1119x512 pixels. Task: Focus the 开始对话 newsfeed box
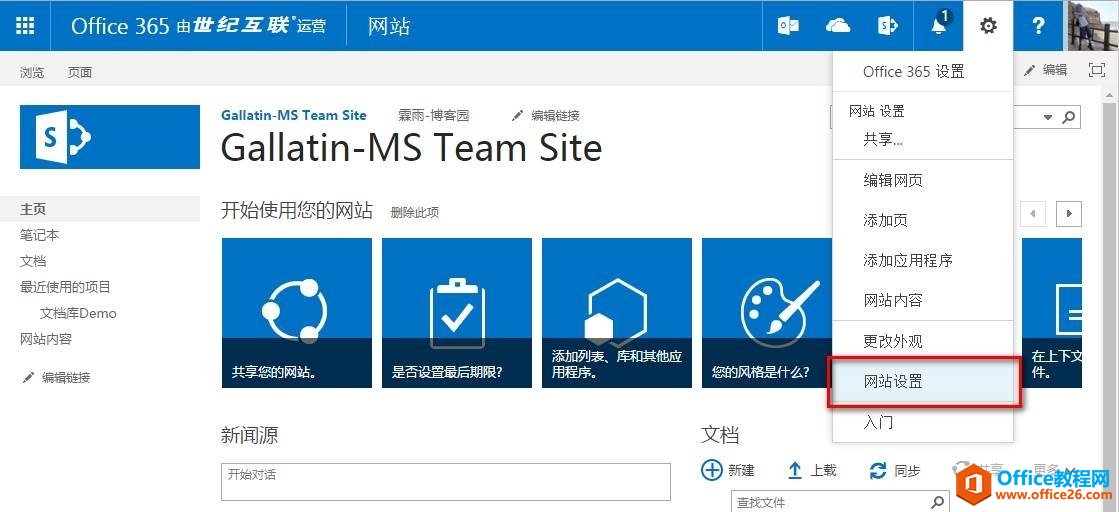point(446,481)
